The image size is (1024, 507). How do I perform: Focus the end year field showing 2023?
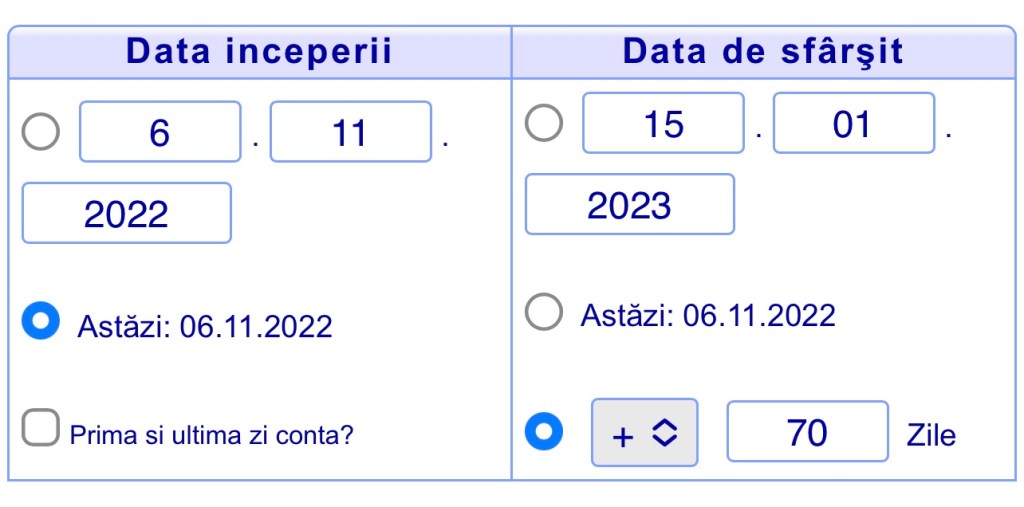coord(629,204)
